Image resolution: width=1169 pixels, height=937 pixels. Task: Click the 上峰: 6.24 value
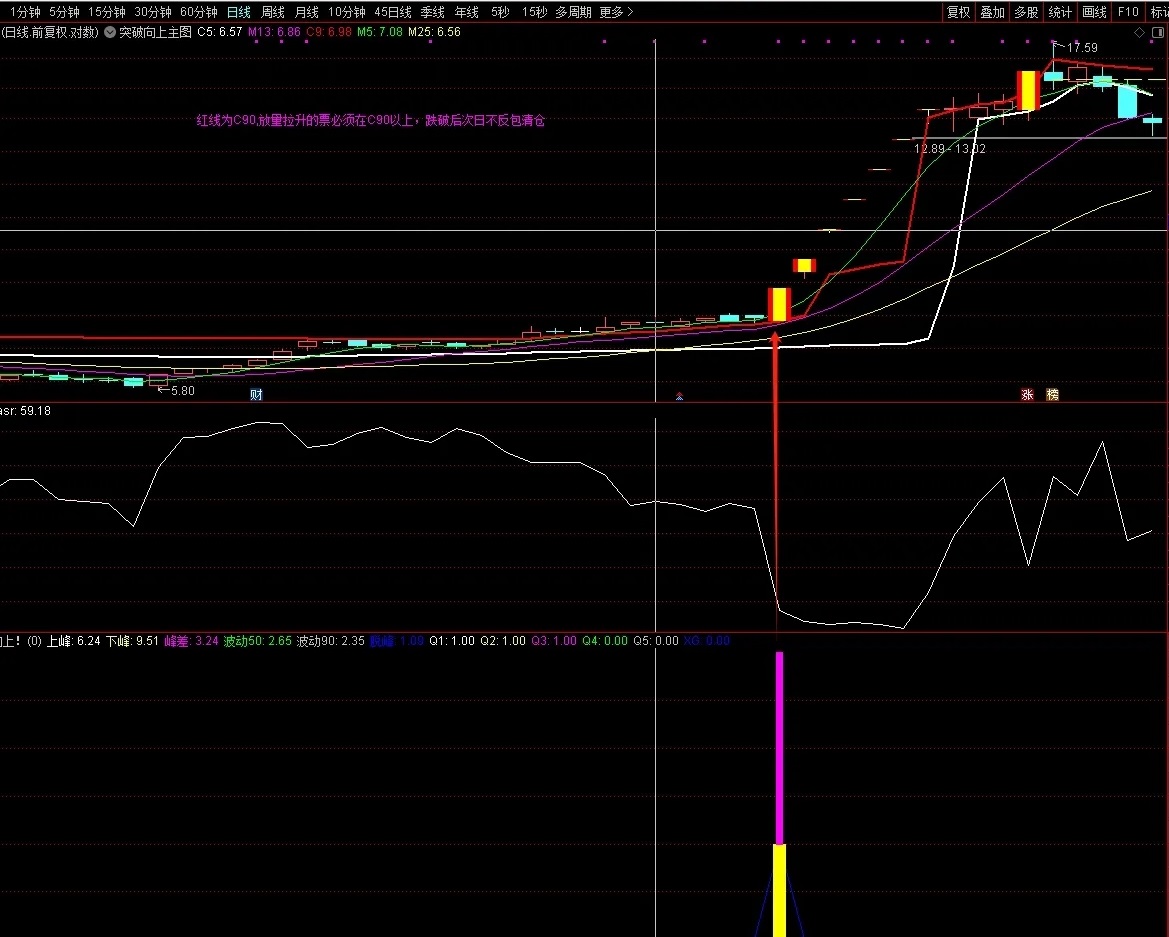[73, 641]
